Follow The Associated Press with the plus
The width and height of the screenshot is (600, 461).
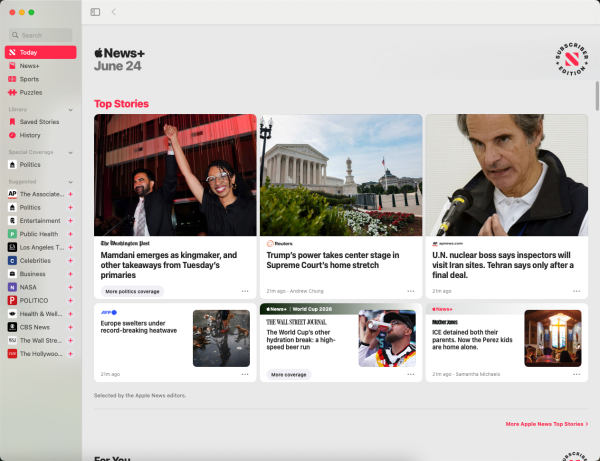coord(70,194)
